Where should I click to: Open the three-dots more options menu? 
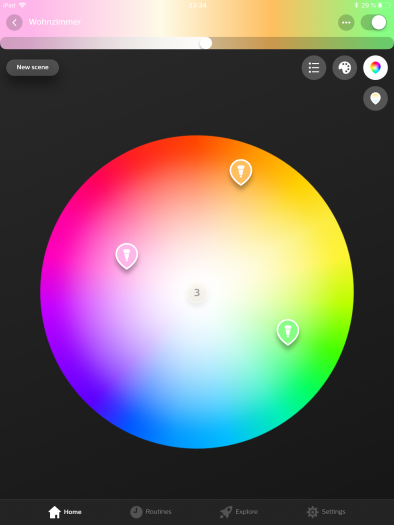pyautogui.click(x=346, y=23)
